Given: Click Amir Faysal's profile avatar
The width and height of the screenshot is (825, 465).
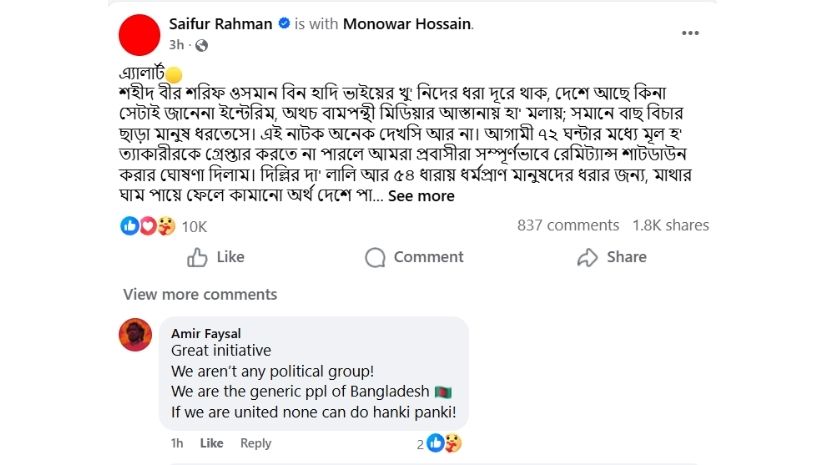Looking at the screenshot, I should [x=135, y=335].
